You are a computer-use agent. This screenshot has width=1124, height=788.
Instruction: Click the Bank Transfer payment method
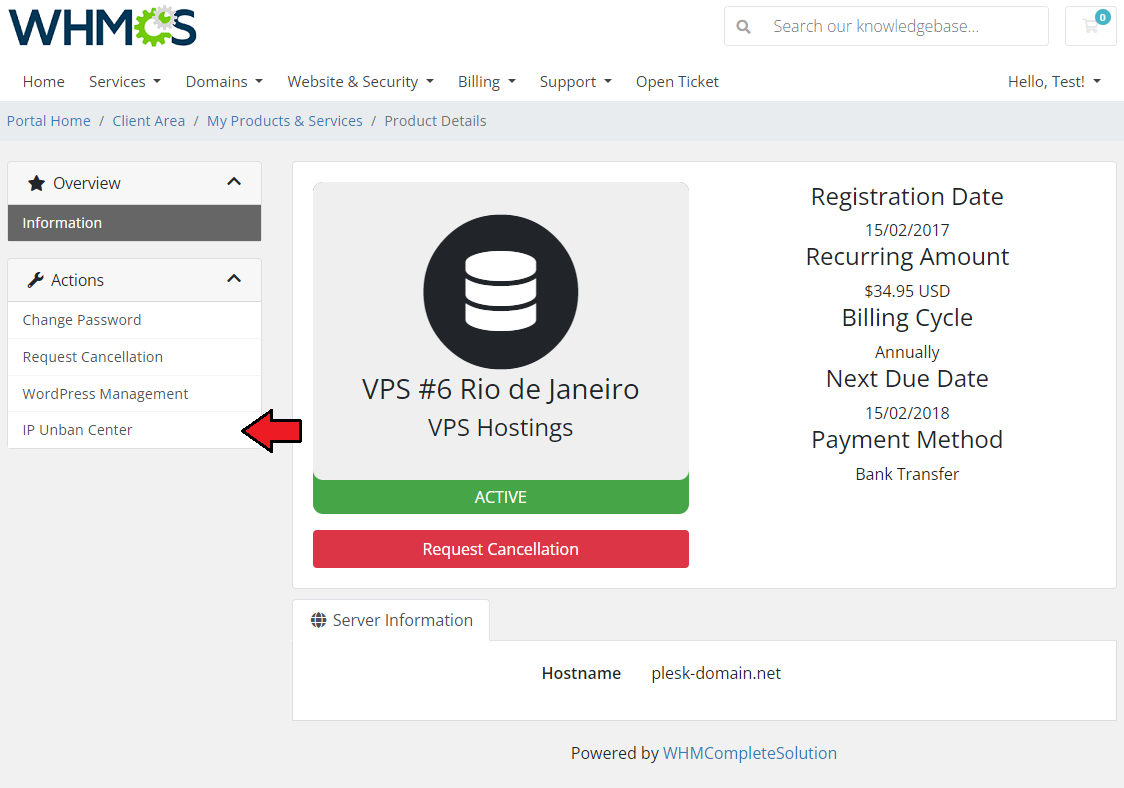[x=907, y=474]
